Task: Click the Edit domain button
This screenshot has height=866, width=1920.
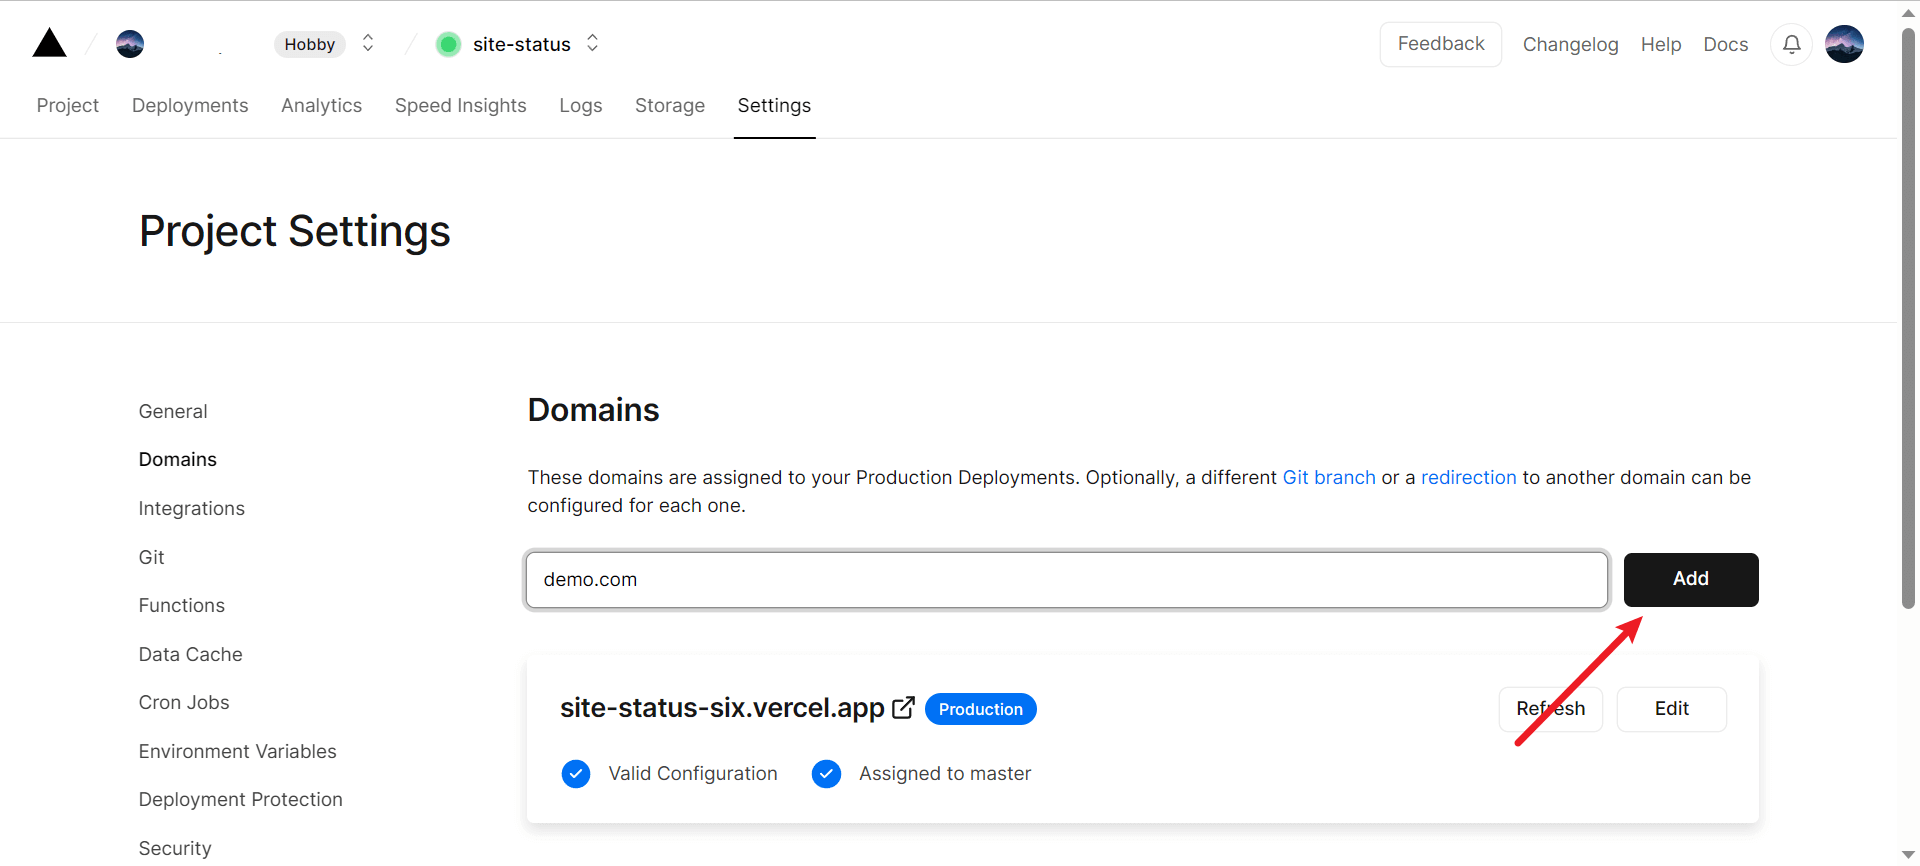Action: [1671, 709]
